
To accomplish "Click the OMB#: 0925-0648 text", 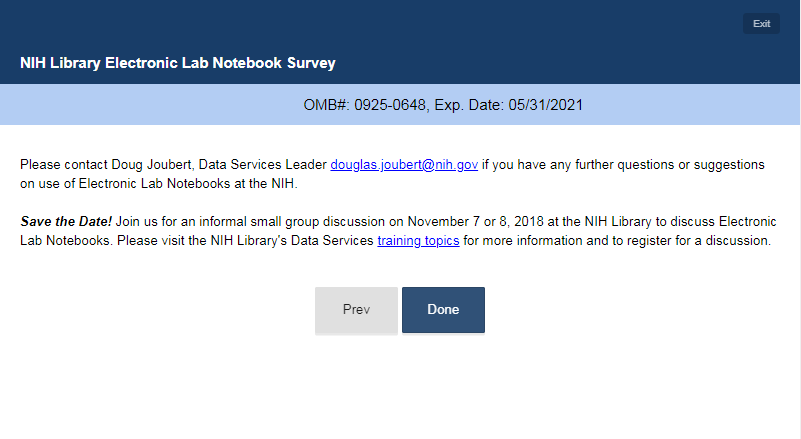I will tap(365, 105).
